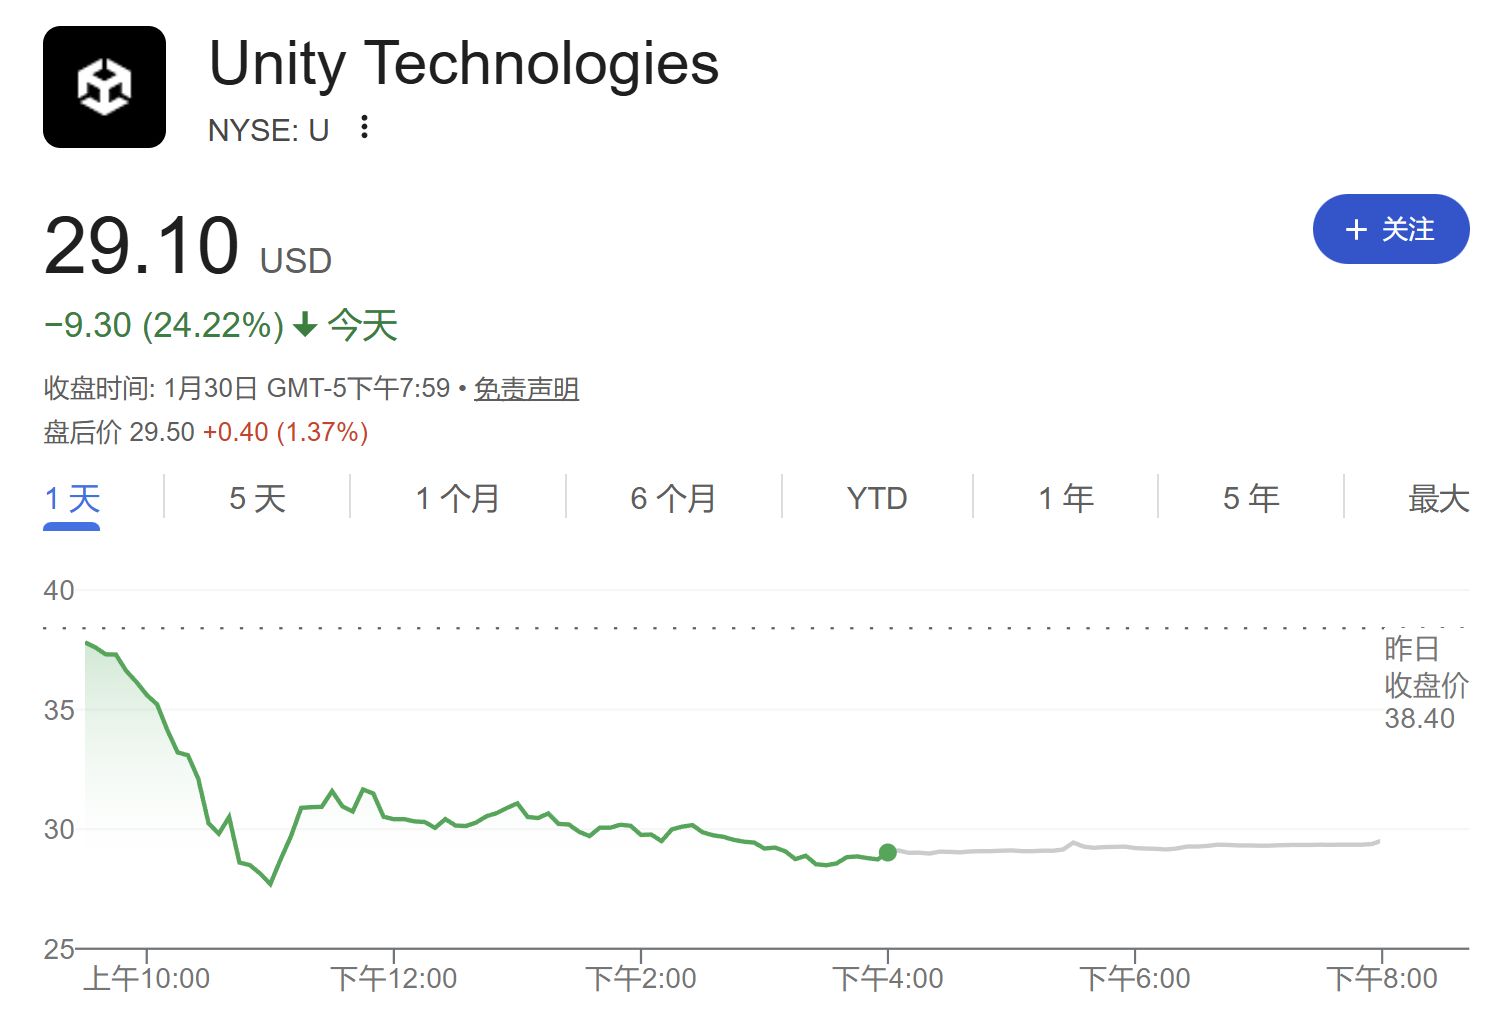Switch to the 5 天 chart tab
This screenshot has height=1019, width=1498.
(257, 498)
